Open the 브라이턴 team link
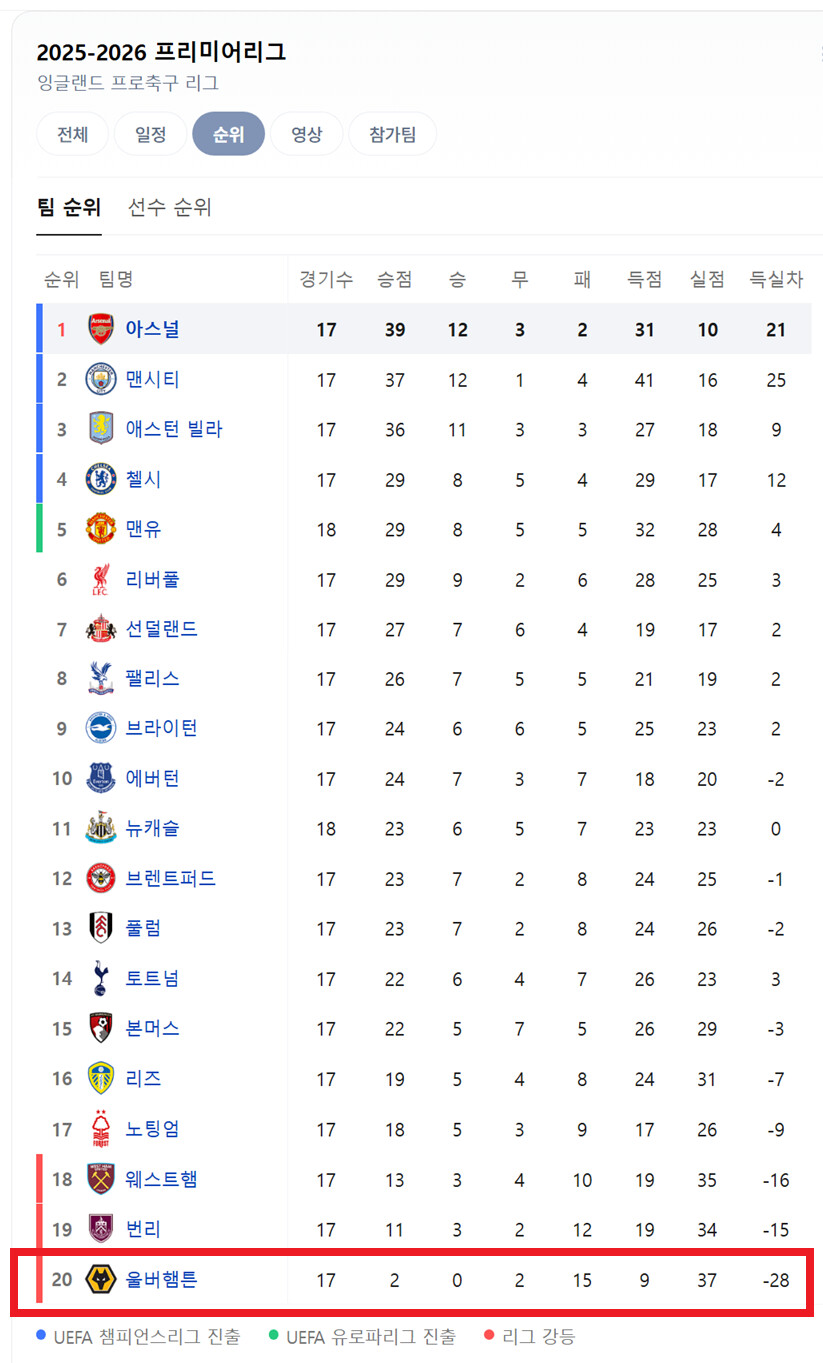The image size is (823, 1363). tap(161, 729)
